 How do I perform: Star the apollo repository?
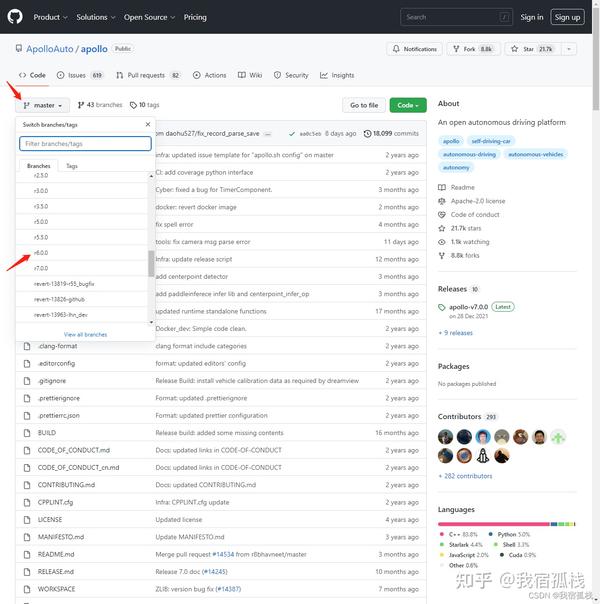click(x=533, y=49)
